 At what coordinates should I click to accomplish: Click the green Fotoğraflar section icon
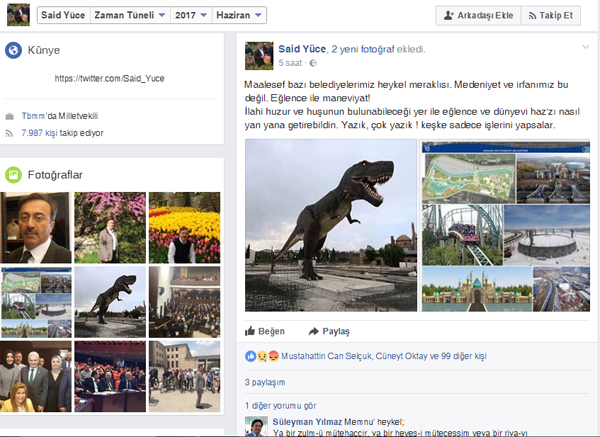point(13,175)
